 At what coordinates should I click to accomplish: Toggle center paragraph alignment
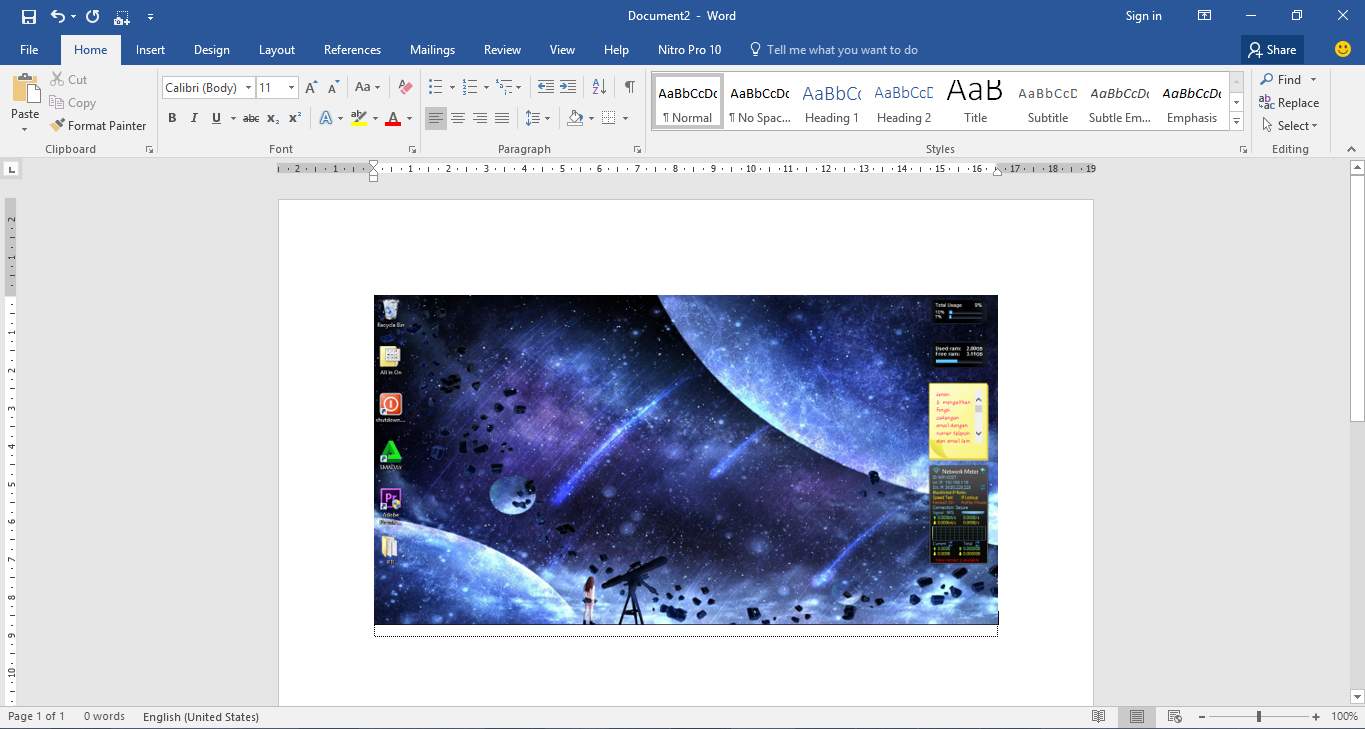tap(457, 117)
